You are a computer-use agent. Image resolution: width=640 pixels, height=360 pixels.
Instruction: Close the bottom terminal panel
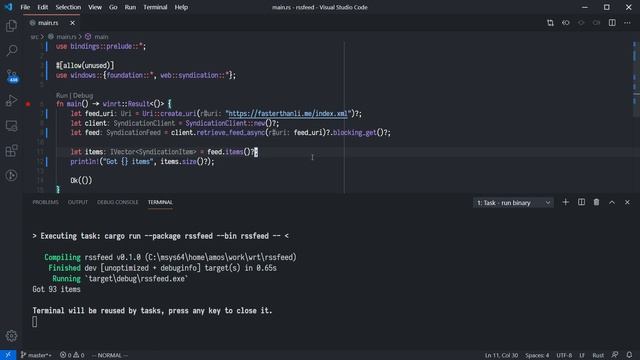click(x=627, y=202)
